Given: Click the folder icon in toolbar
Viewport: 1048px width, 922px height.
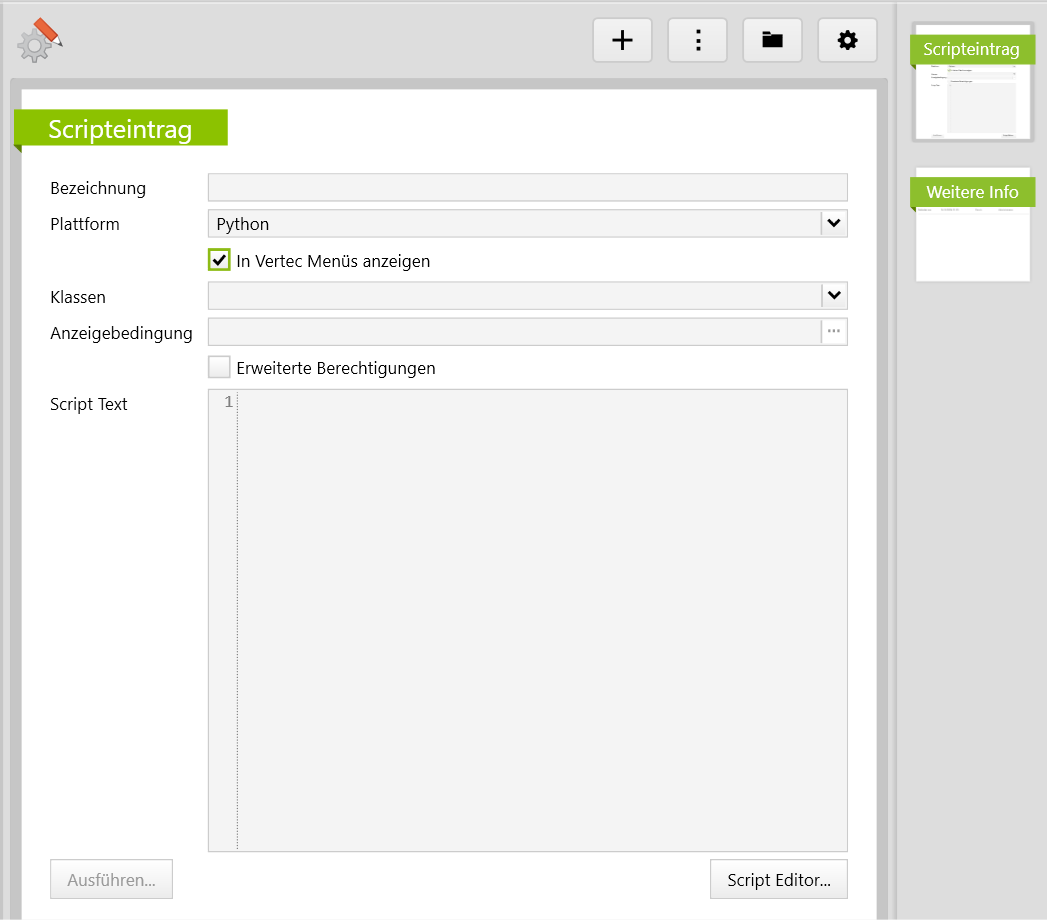Looking at the screenshot, I should [x=772, y=40].
